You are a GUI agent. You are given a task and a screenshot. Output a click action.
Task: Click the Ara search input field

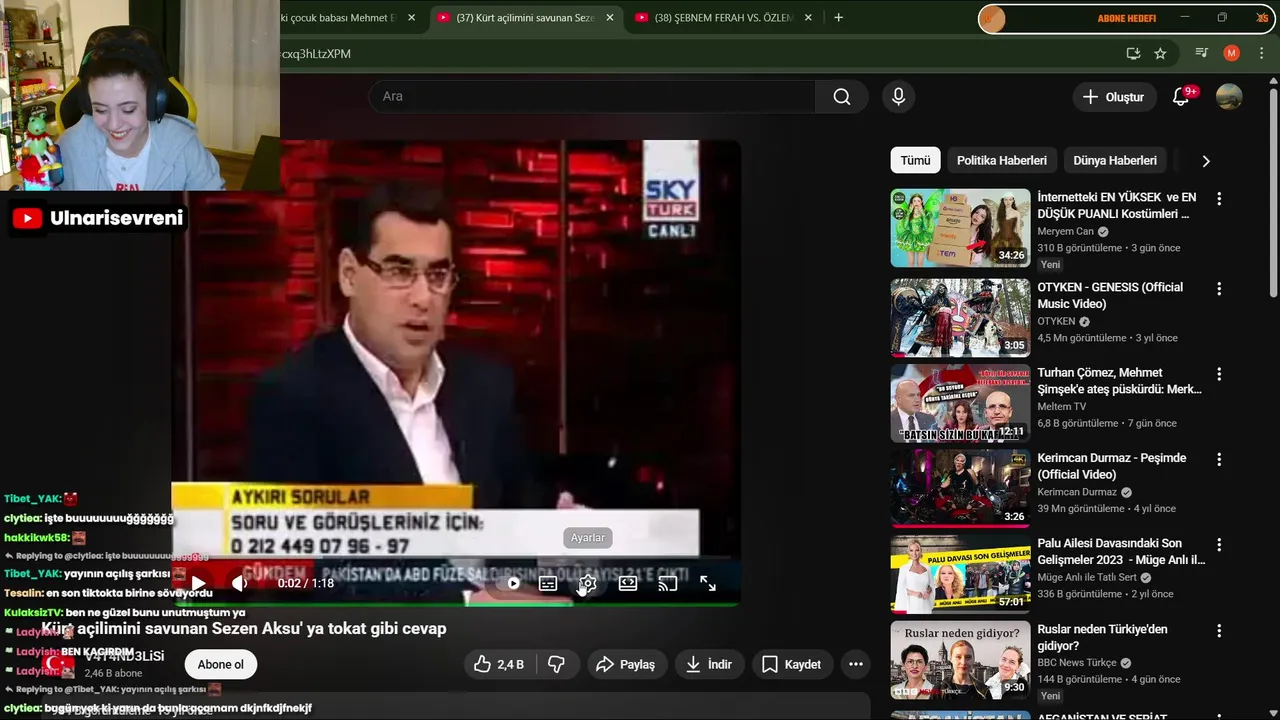click(593, 96)
